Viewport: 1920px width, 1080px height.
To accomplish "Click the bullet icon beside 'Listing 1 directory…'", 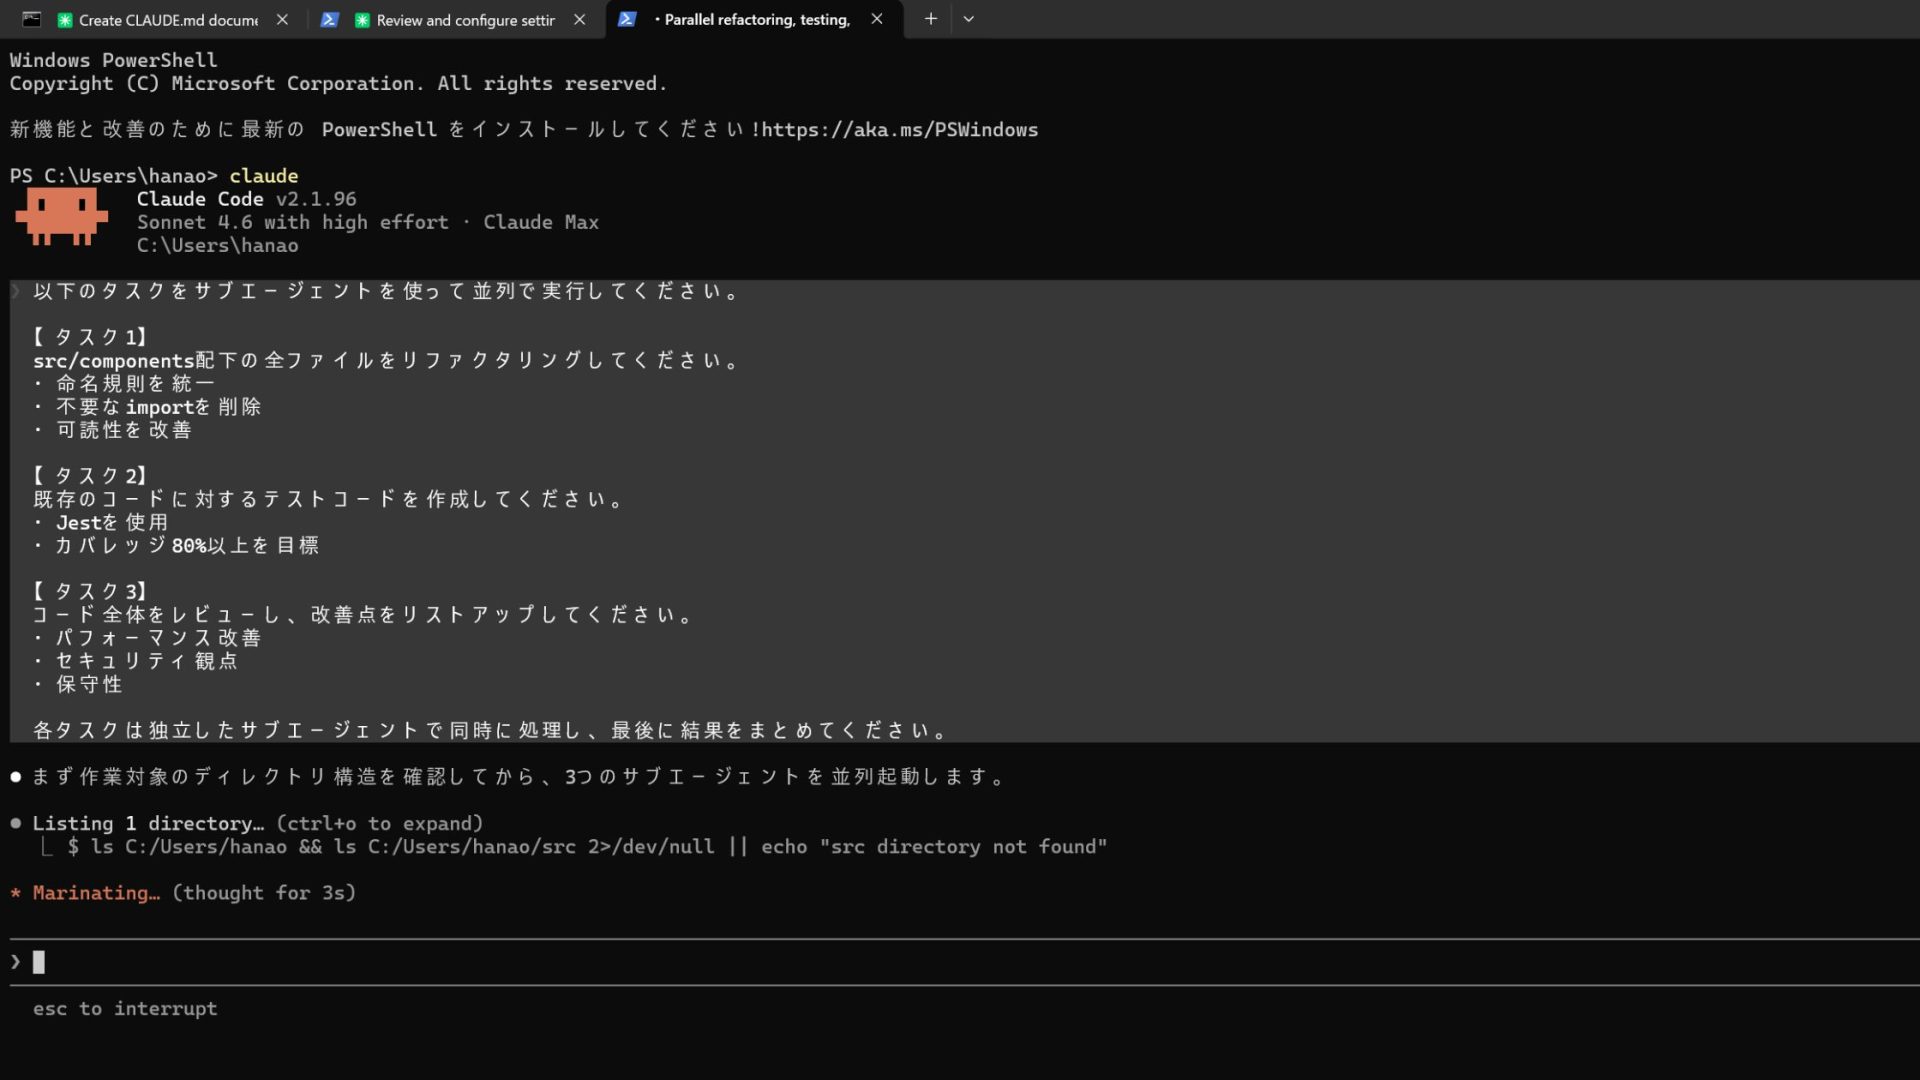I will point(14,823).
